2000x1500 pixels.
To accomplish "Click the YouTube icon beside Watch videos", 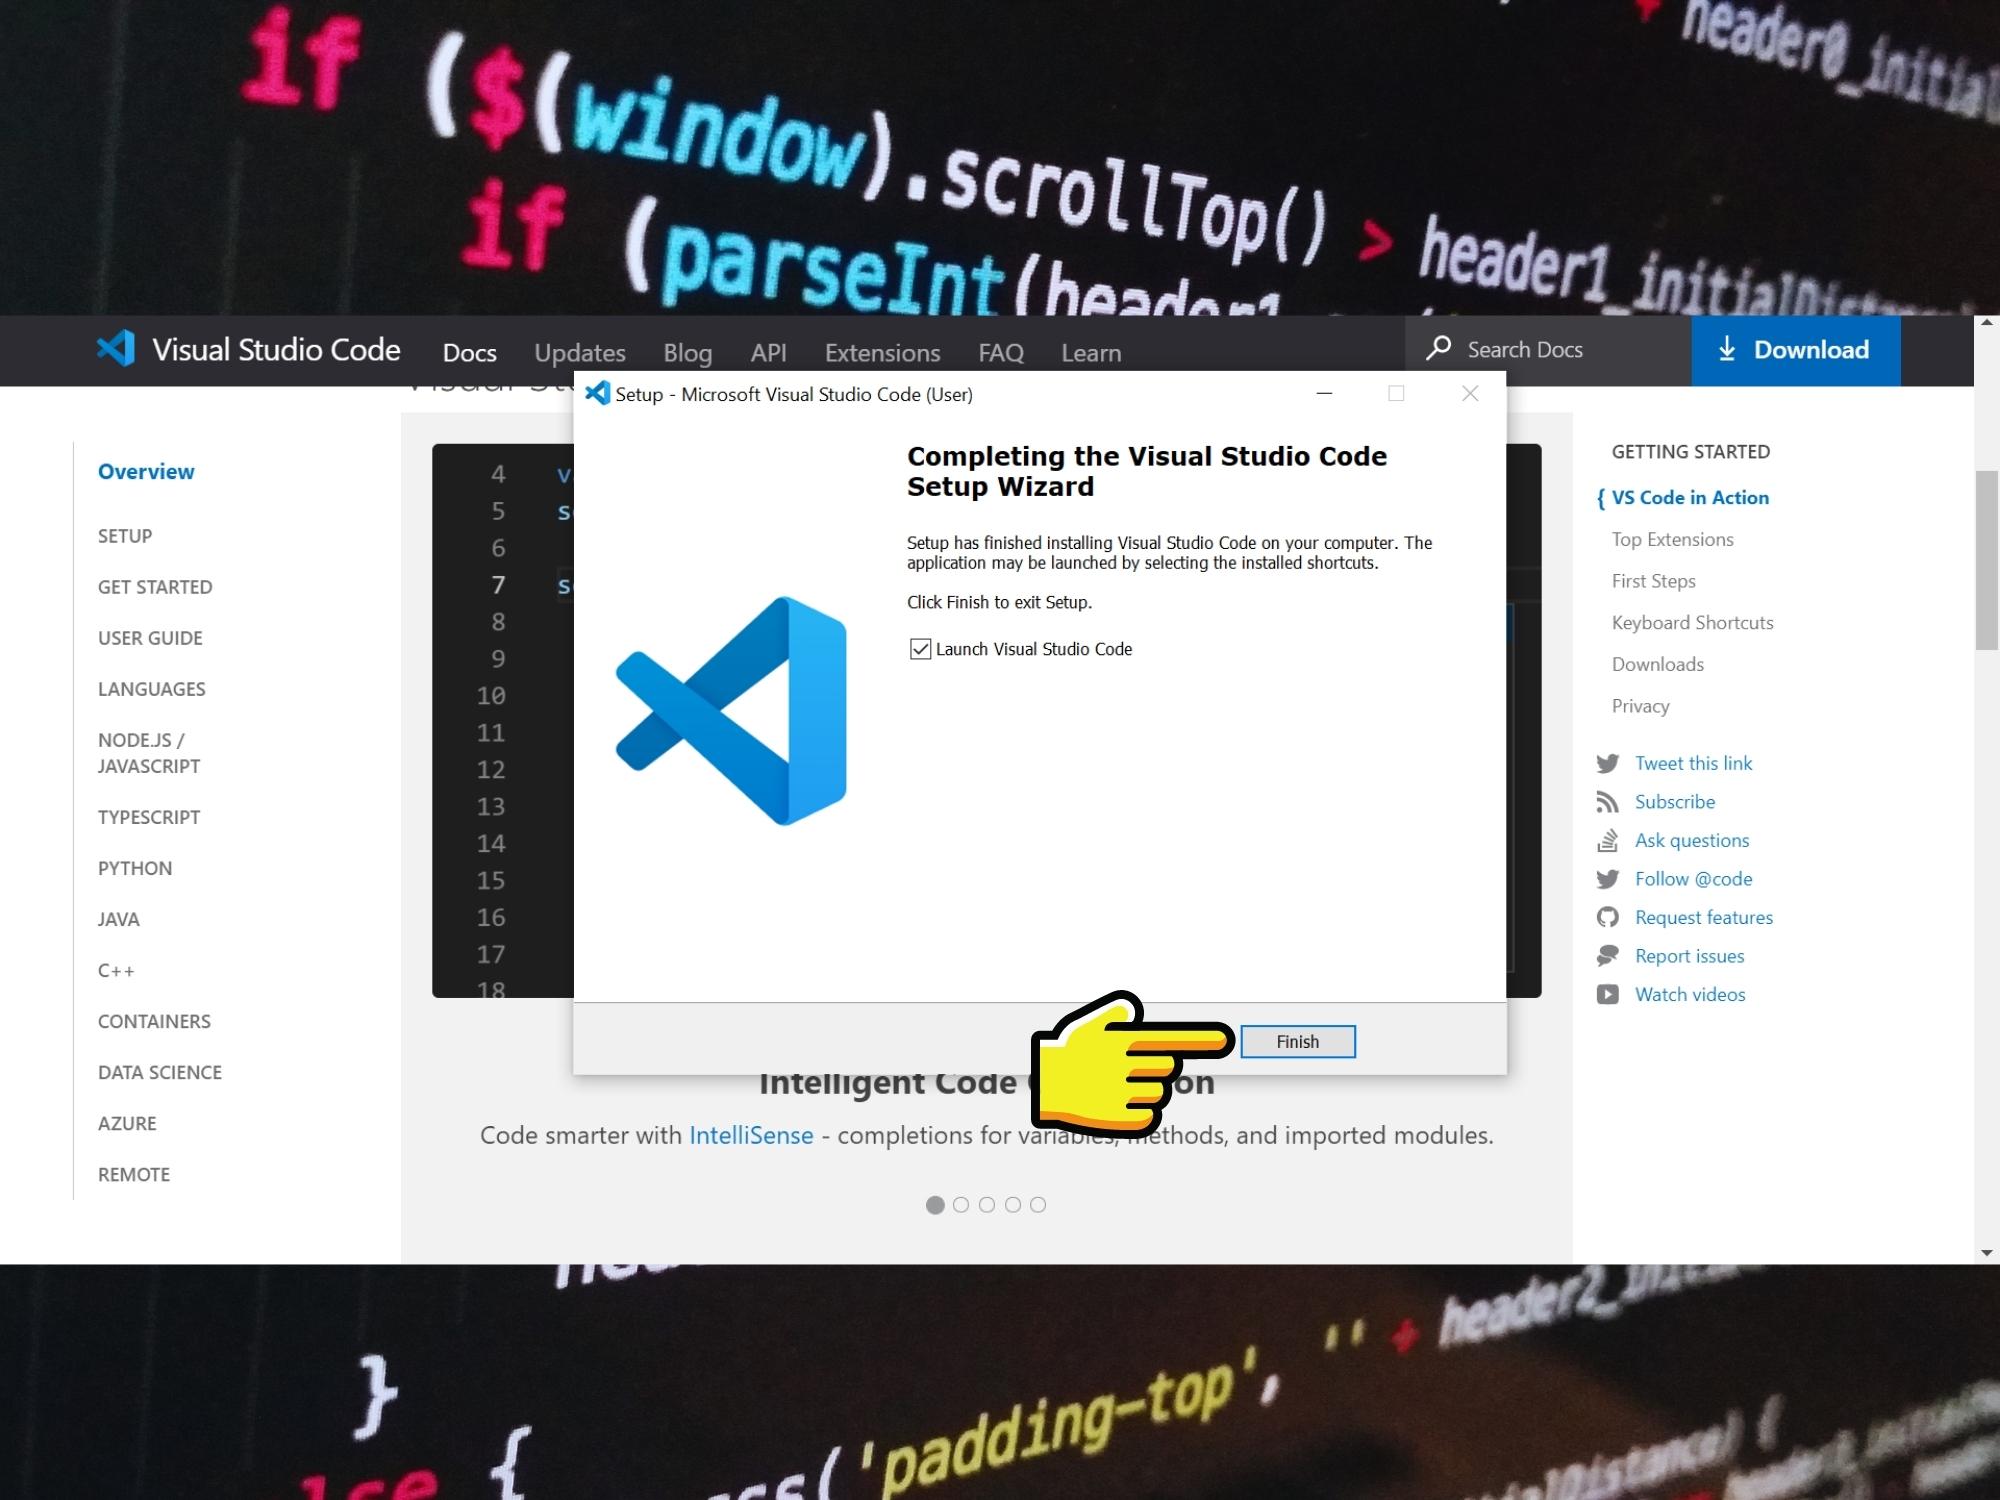I will coord(1607,994).
